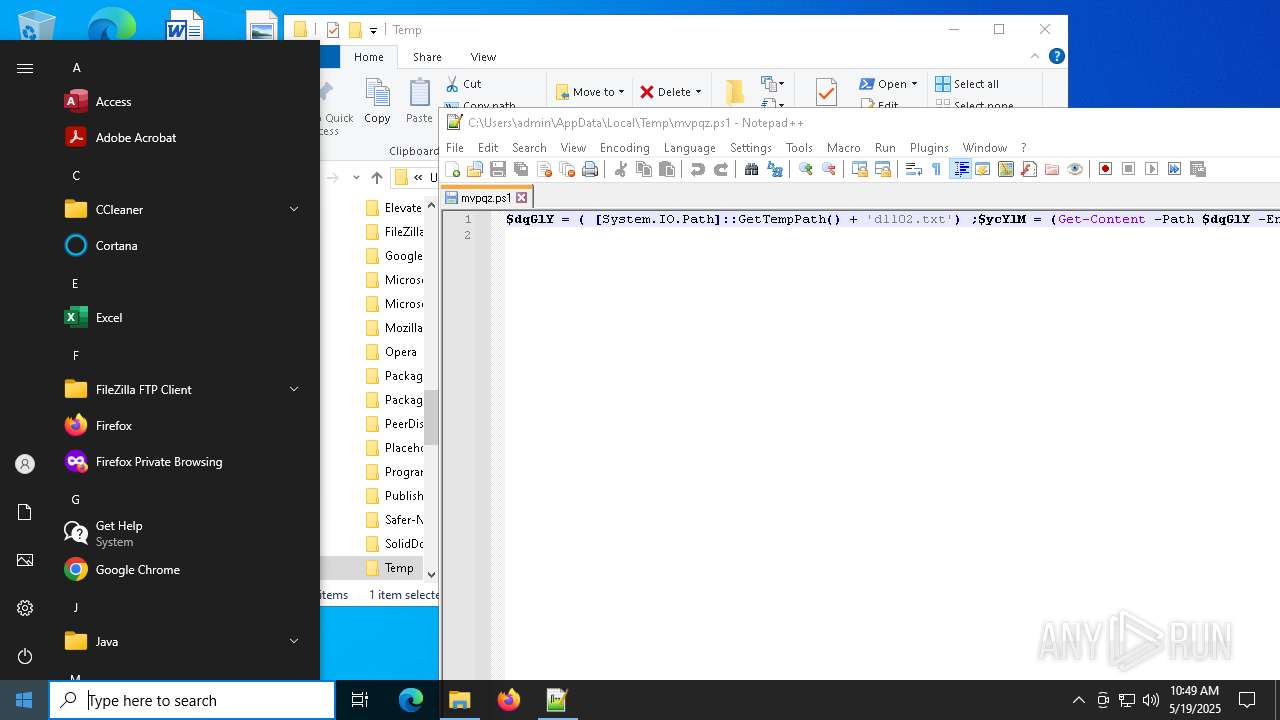The image size is (1280, 720).
Task: Click the Zoom In magnifier icon
Action: pos(805,169)
